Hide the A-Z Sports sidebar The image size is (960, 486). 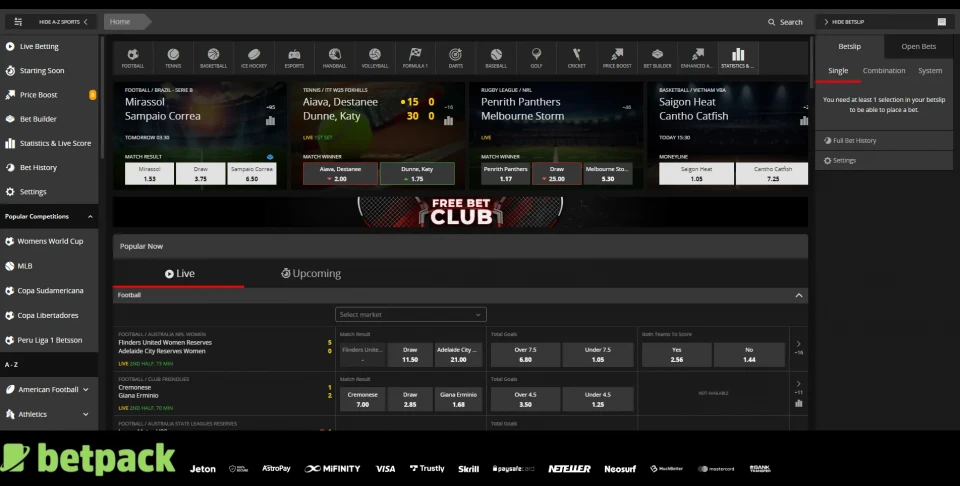click(x=63, y=22)
